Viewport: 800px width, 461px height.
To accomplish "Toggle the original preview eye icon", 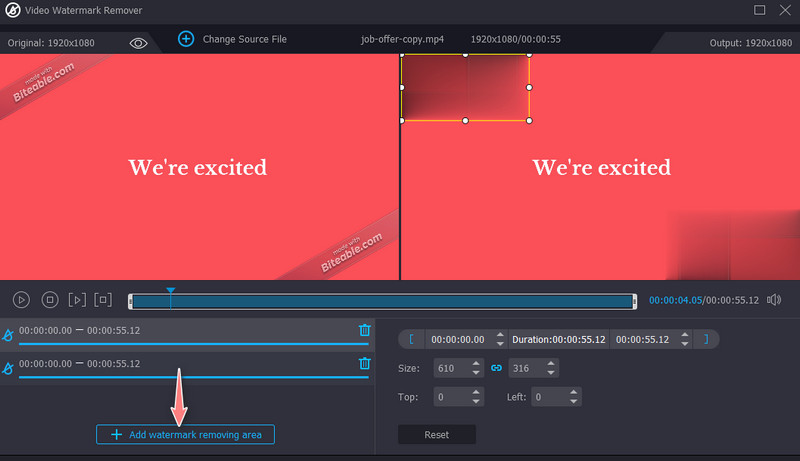I will tap(138, 42).
